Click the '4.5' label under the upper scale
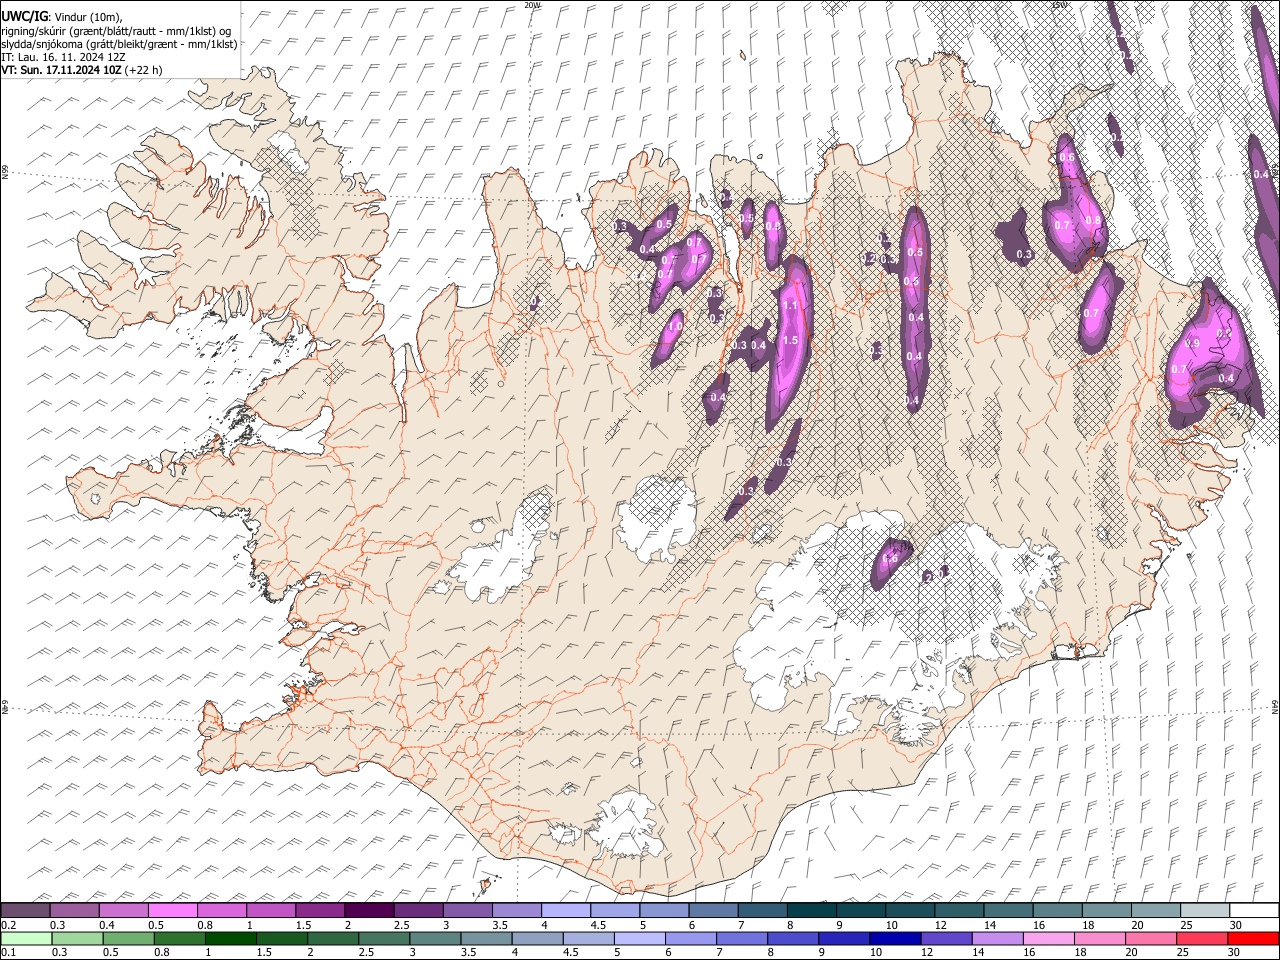 [x=598, y=925]
